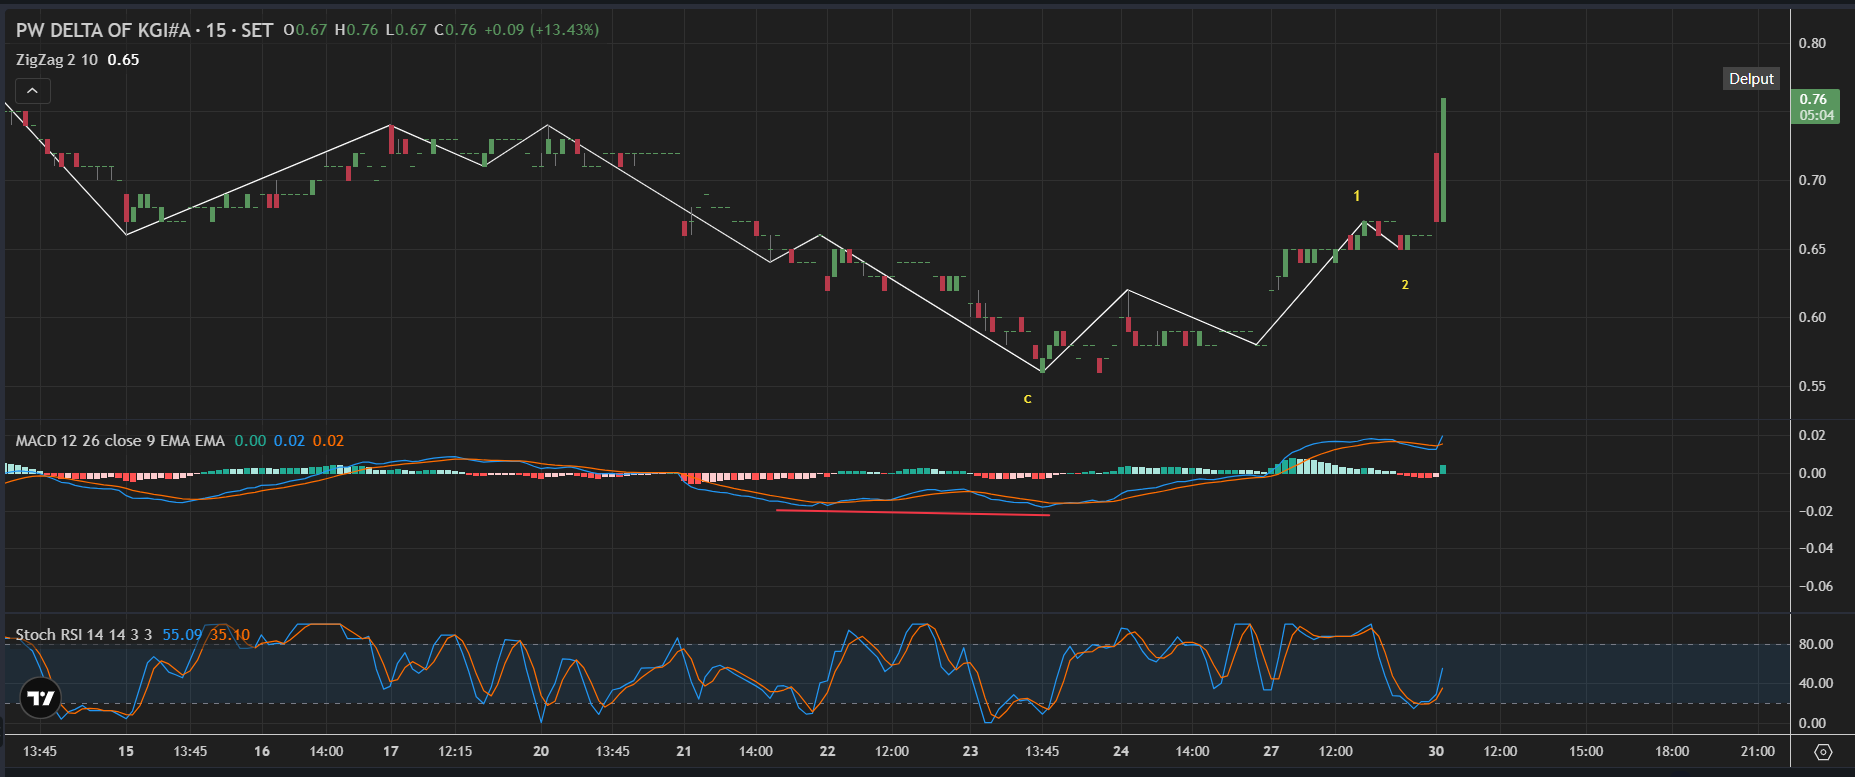Click the Delput label on the price scale
This screenshot has height=777, width=1855.
pyautogui.click(x=1751, y=79)
